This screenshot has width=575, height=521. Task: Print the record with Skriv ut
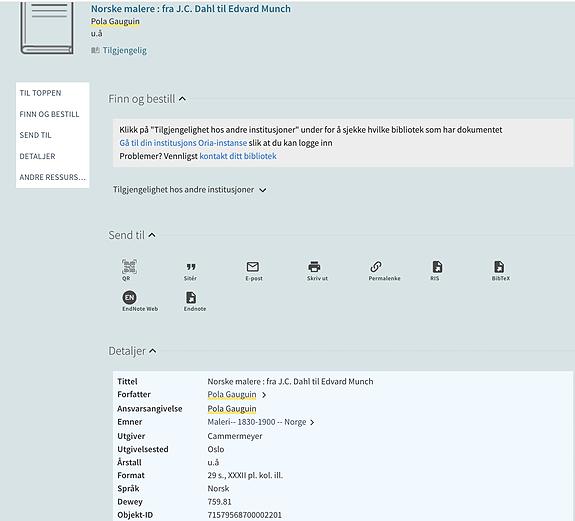[317, 271]
